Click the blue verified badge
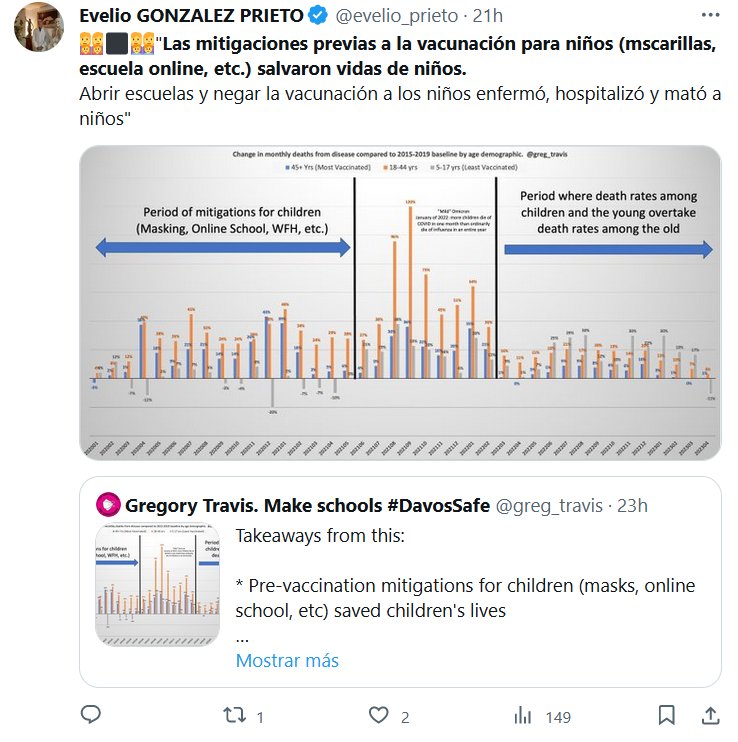738x742 pixels. point(317,17)
